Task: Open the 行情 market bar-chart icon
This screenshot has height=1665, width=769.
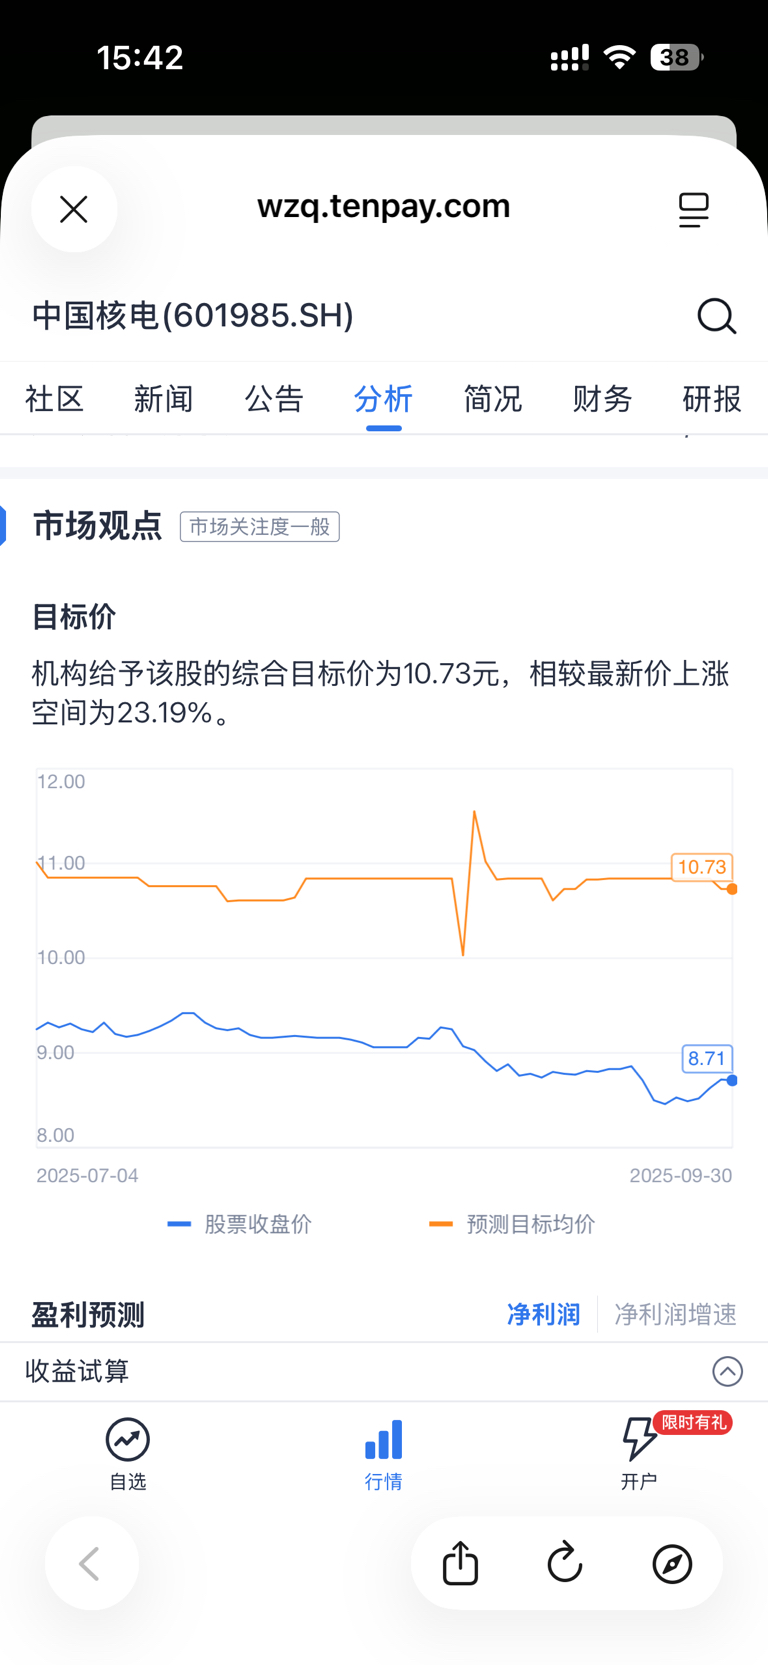Action: click(x=384, y=1453)
